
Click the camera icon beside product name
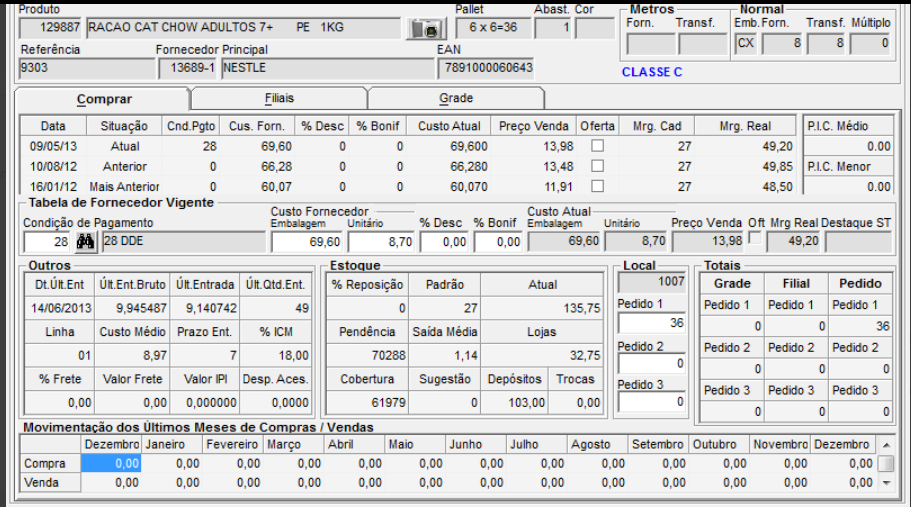[426, 28]
